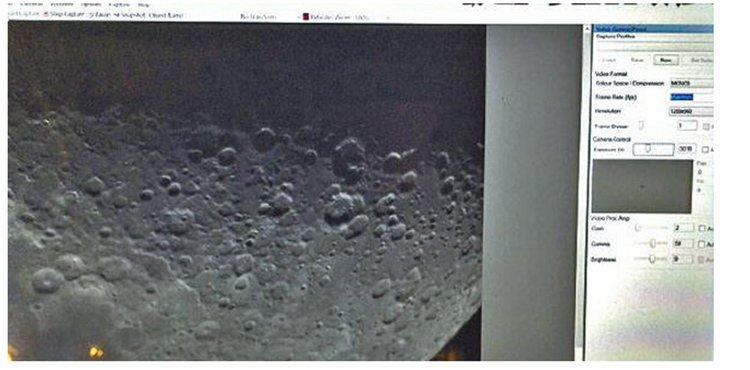Click the Gamma slider handle
Screen dimensions: 750x370
coord(652,244)
